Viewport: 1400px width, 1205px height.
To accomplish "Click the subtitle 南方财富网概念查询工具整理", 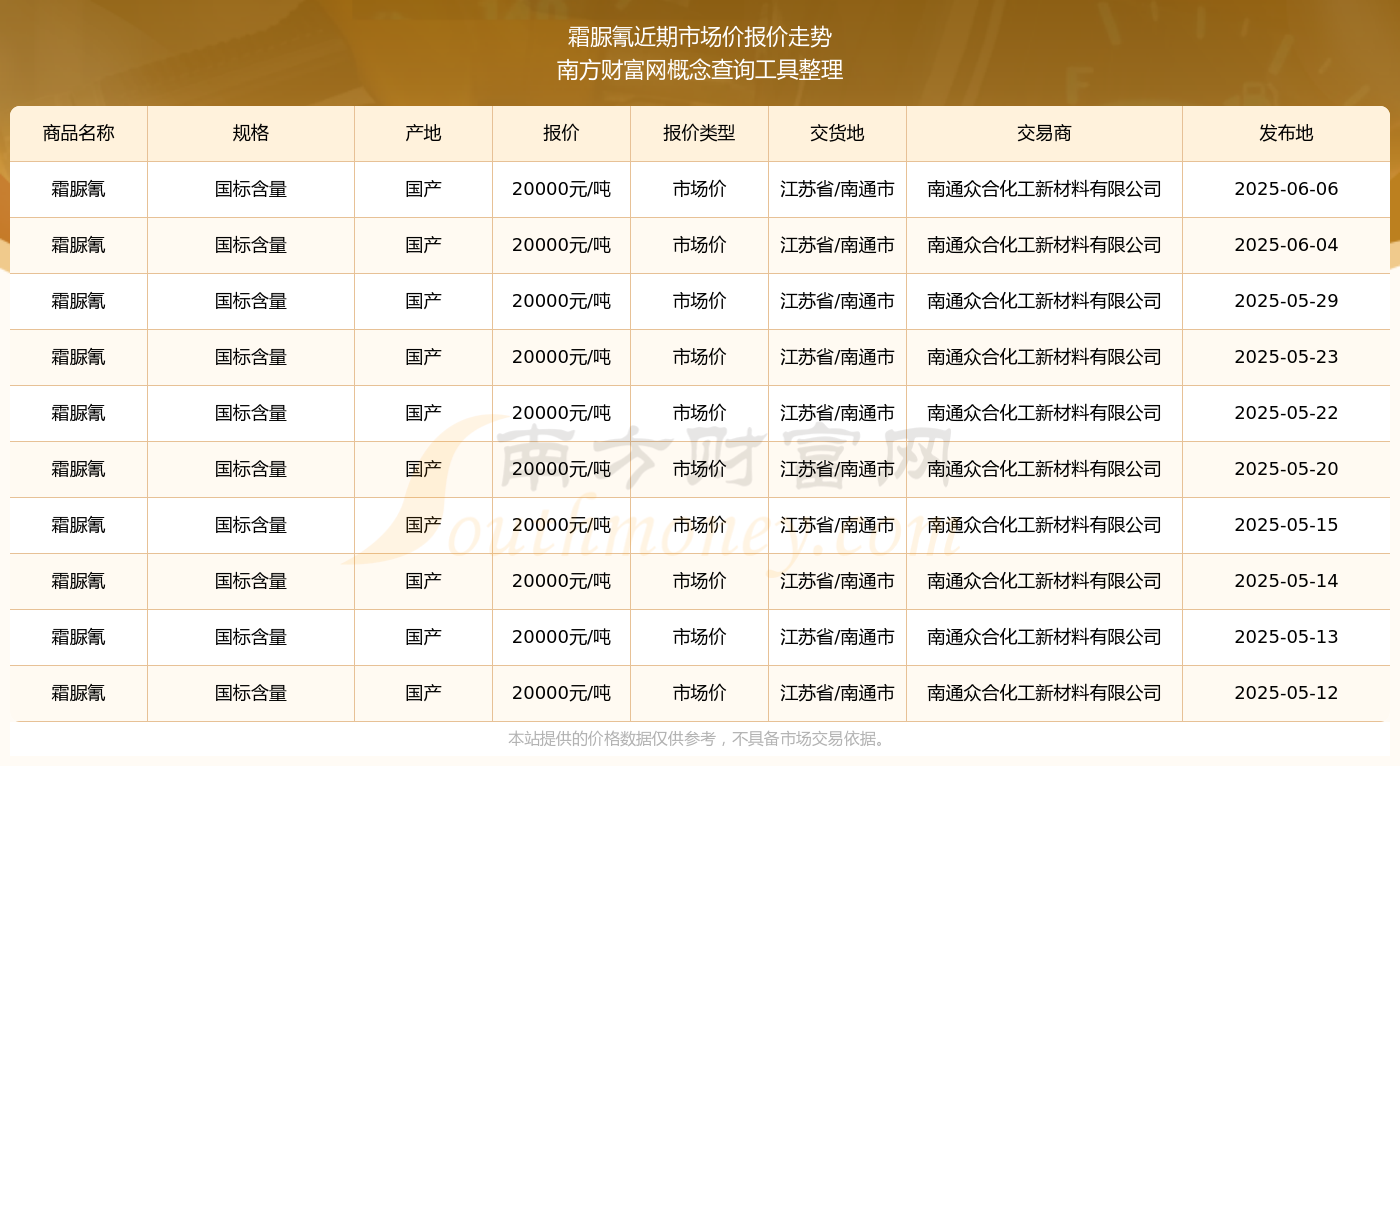I will (x=700, y=70).
